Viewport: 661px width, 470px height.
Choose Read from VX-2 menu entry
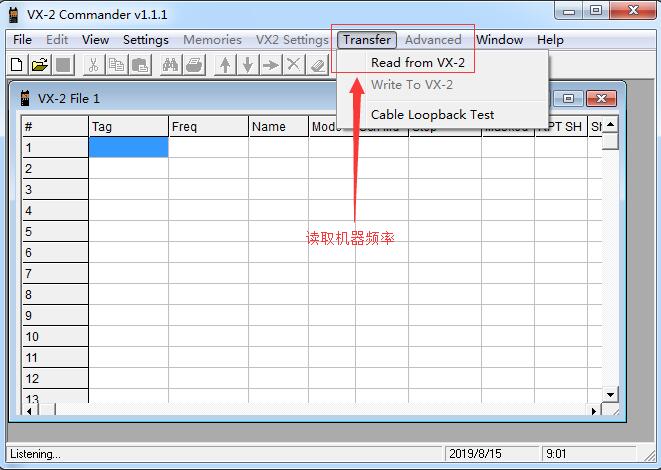[417, 62]
